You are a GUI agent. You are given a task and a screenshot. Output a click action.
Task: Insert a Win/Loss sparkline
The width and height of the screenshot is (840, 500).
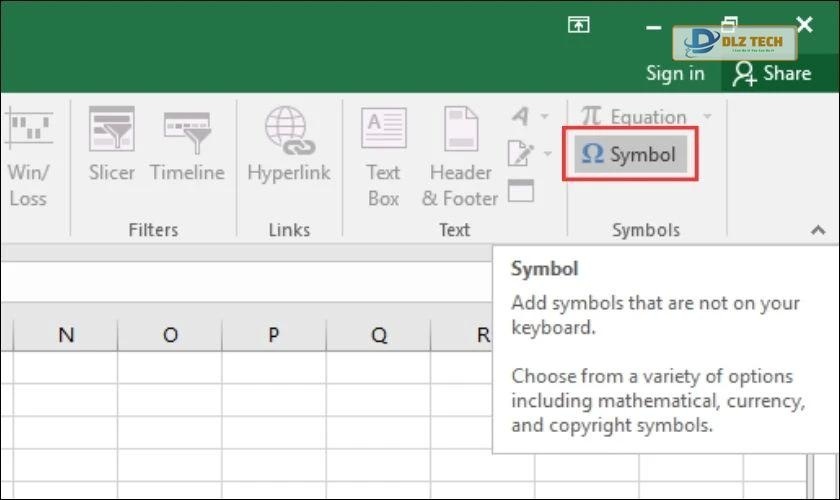coord(27,157)
